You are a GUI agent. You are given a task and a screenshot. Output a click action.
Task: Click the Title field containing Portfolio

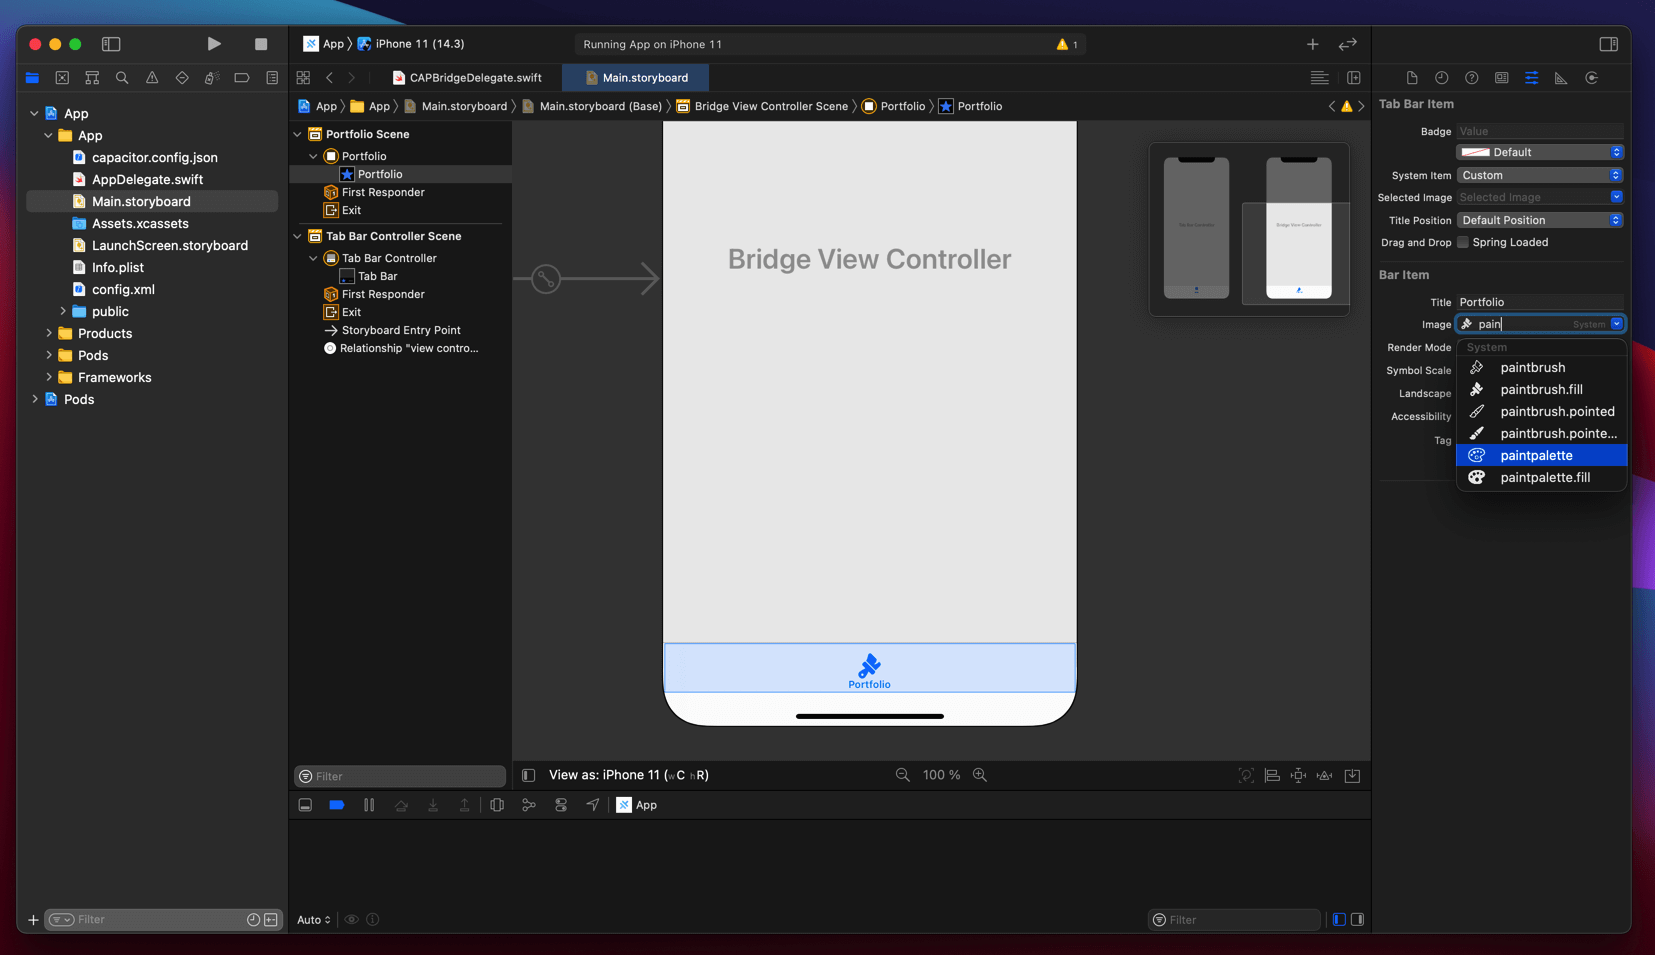click(x=1540, y=302)
